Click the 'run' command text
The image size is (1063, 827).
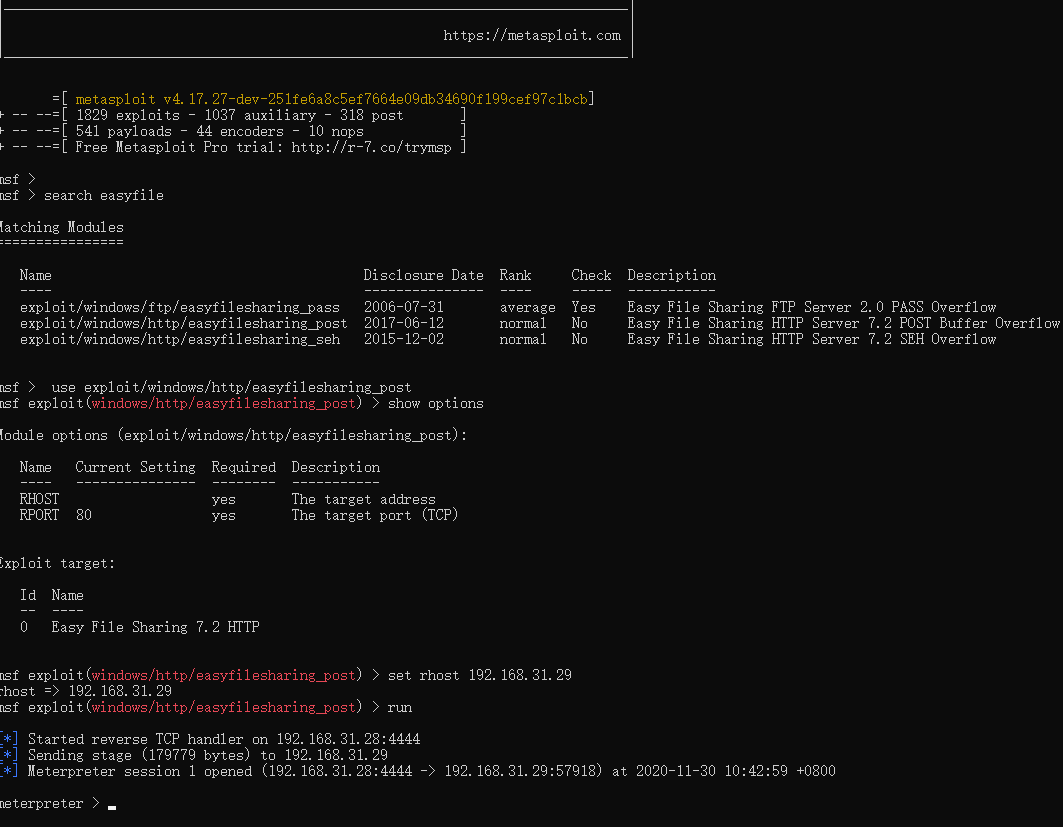(399, 707)
